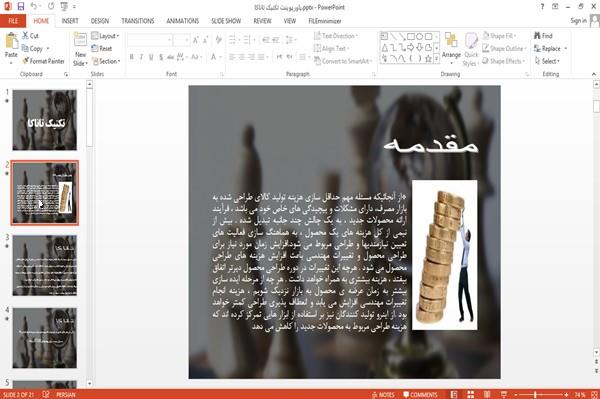Open the FILE tab

[x=13, y=21]
